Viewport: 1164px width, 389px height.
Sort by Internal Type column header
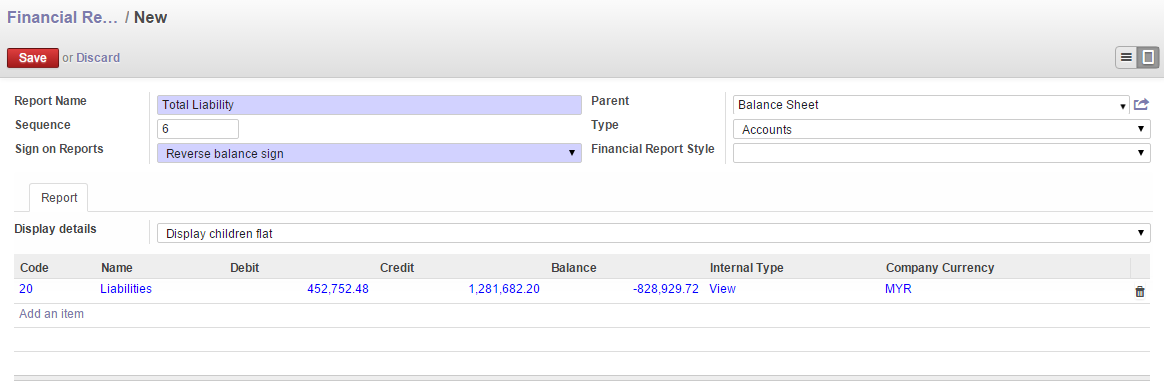[x=747, y=267]
